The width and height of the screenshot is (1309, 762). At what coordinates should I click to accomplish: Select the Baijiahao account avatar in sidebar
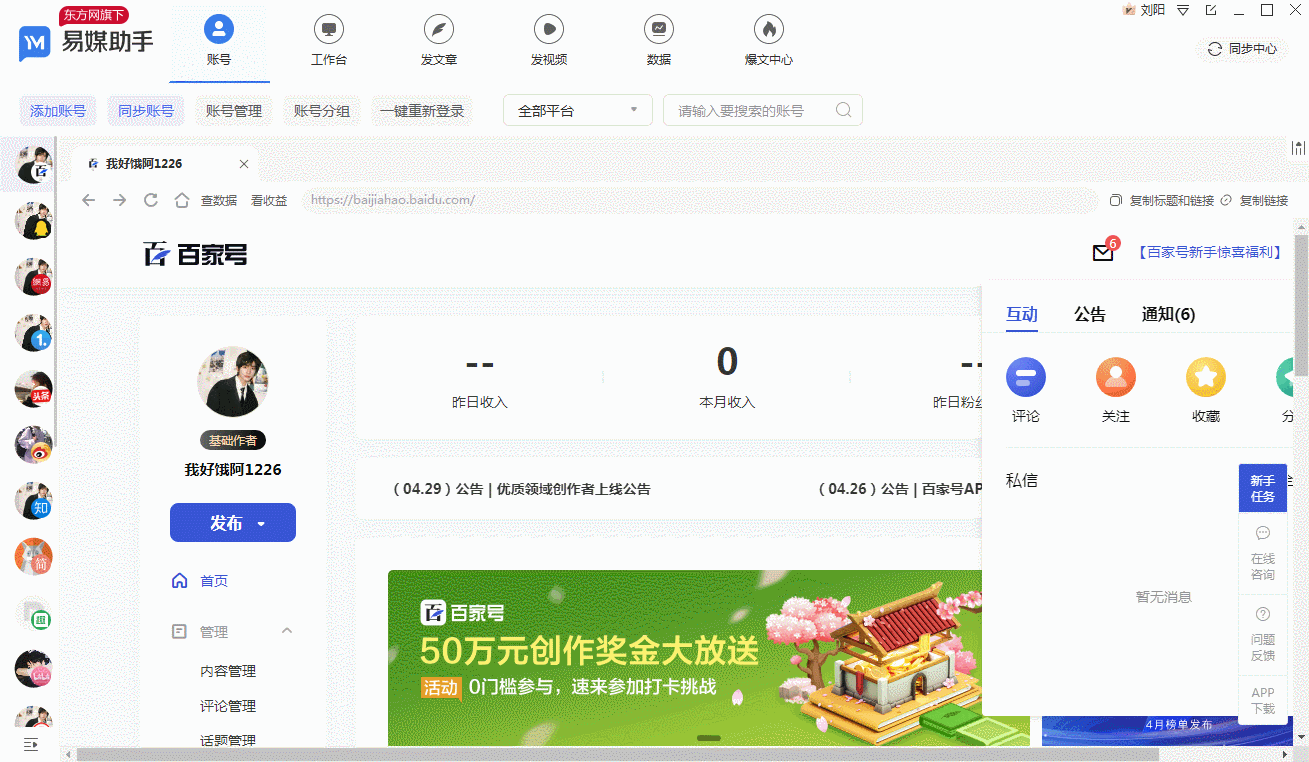pyautogui.click(x=33, y=165)
